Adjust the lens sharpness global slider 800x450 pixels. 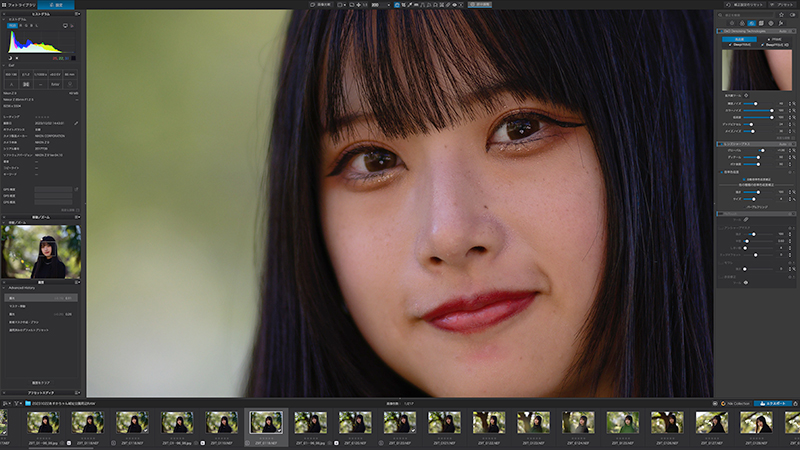pos(758,151)
